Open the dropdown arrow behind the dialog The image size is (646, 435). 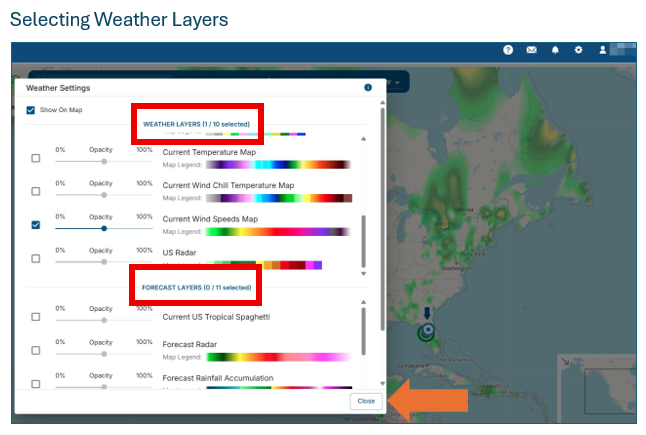coord(398,82)
